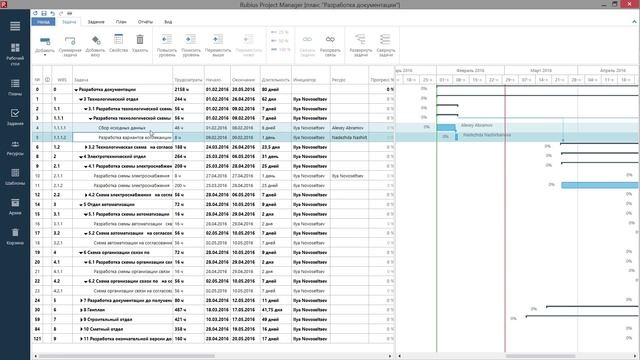
Task: Switch to the Задание ribbon tab
Action: coord(96,22)
